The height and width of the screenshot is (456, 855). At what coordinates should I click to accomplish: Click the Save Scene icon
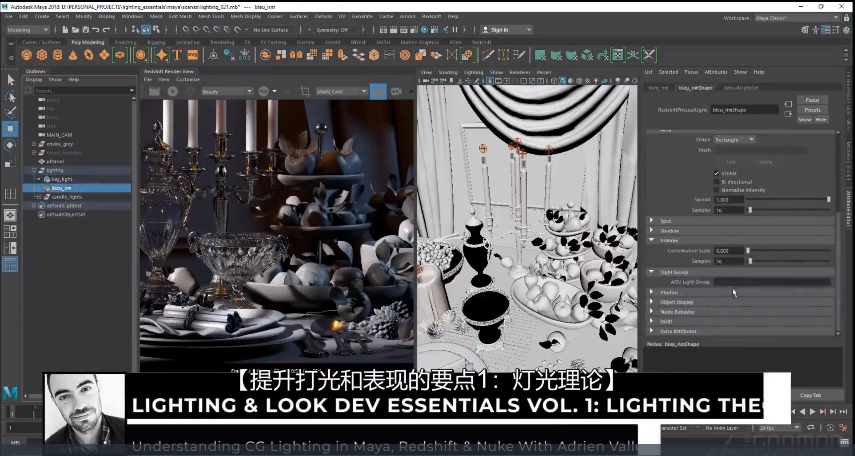click(86, 30)
